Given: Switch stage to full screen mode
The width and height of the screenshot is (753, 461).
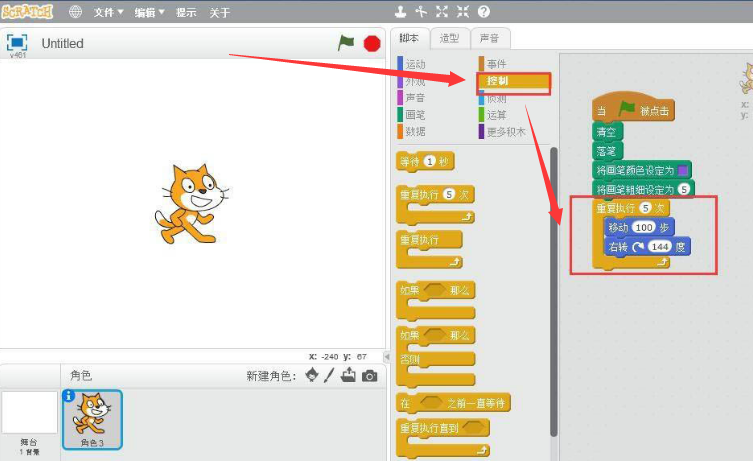Looking at the screenshot, I should [17, 42].
